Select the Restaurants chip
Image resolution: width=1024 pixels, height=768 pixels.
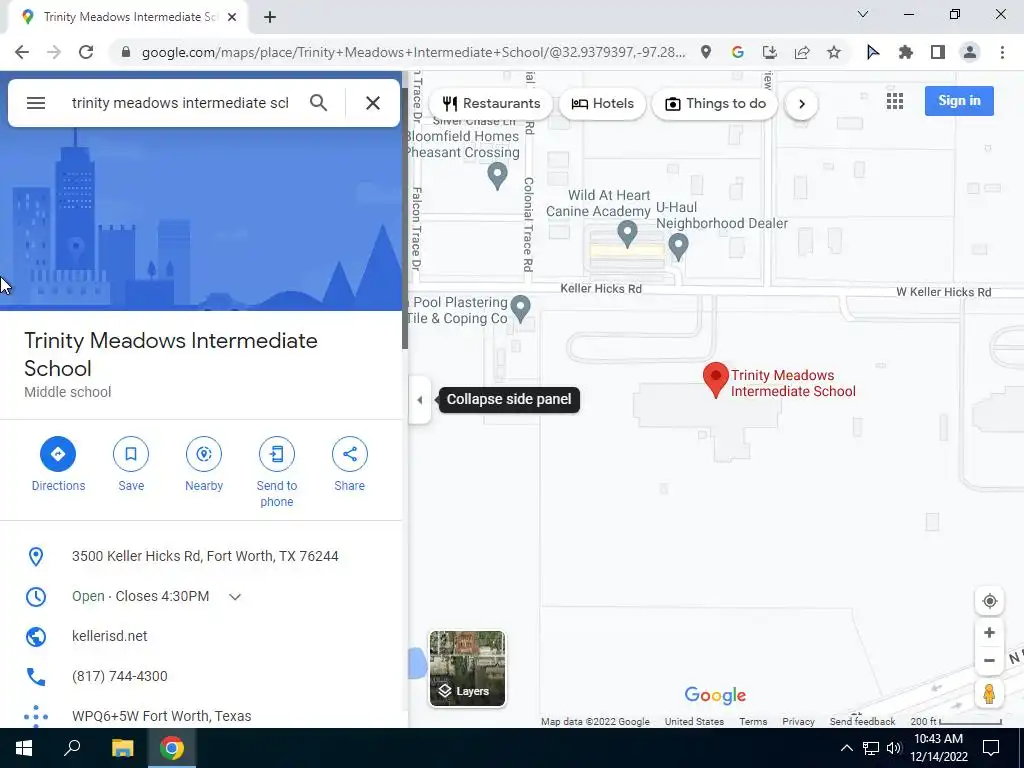click(x=491, y=104)
